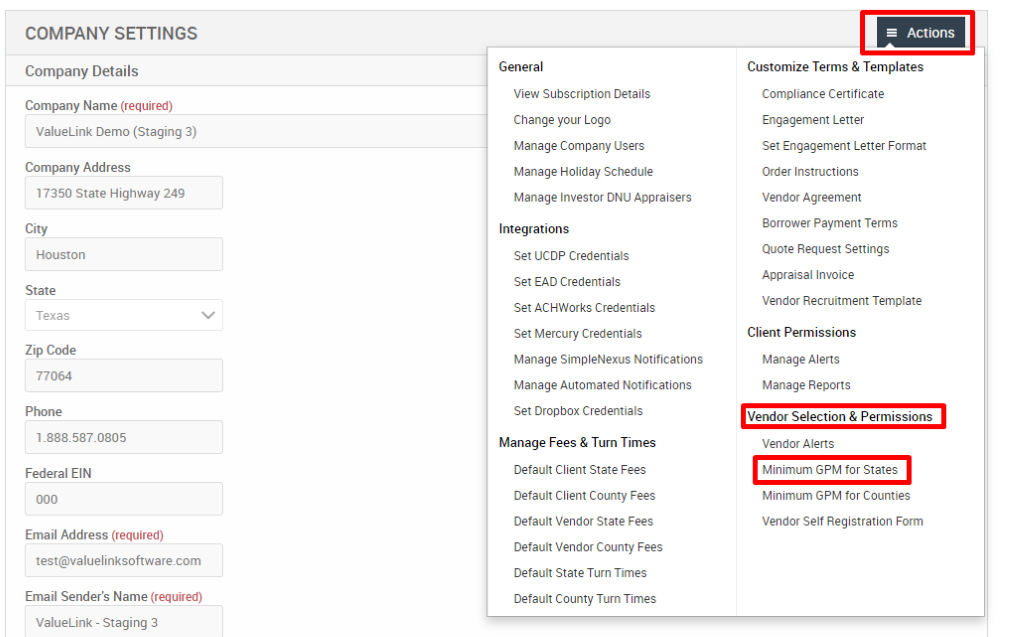Select Minimum GPM for Counties
This screenshot has height=637, width=1024.
[x=836, y=496]
